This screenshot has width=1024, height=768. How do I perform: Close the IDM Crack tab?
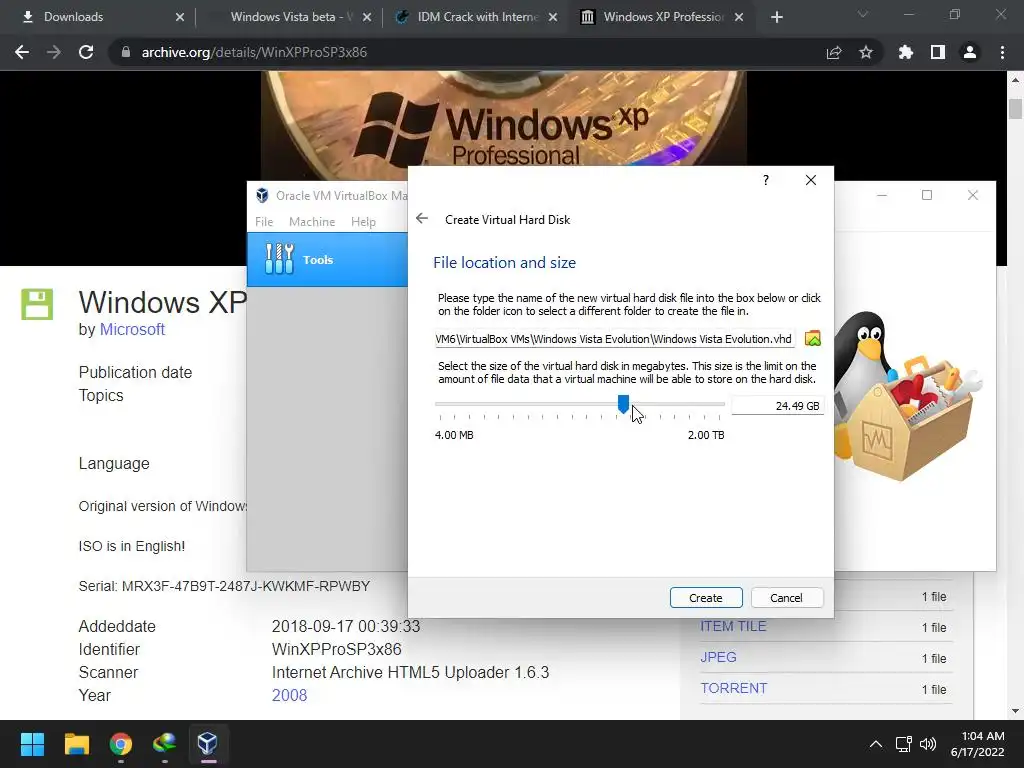(553, 17)
